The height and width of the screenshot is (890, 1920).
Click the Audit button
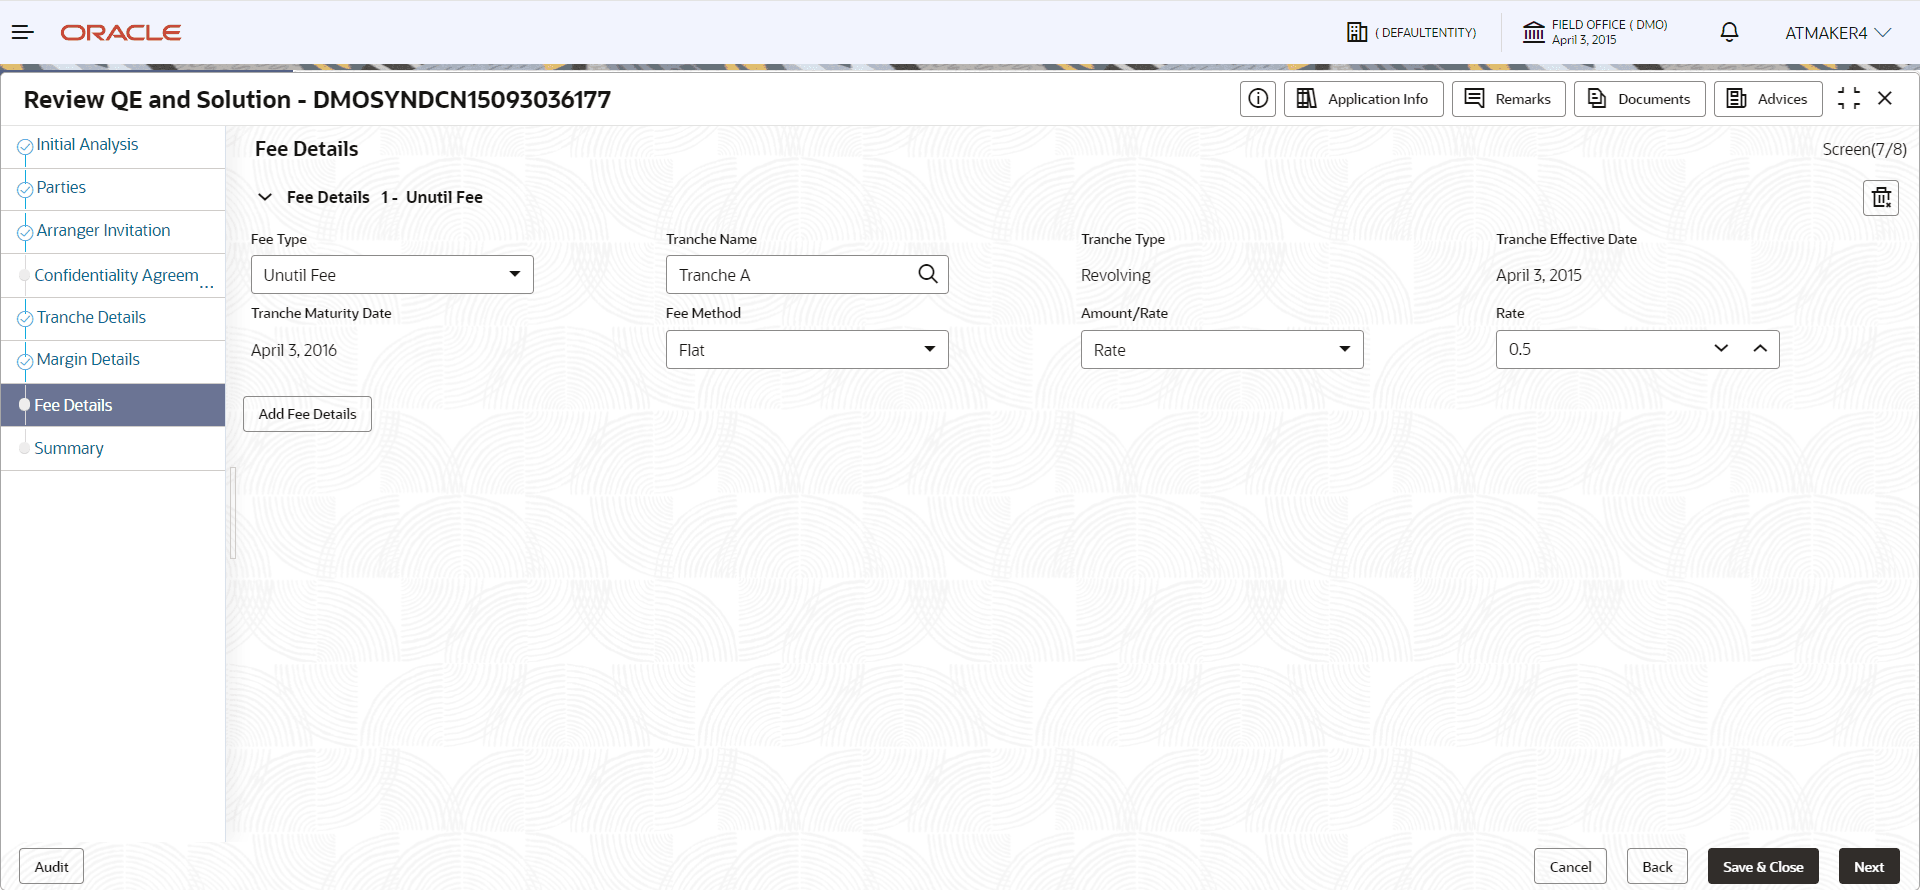(x=52, y=867)
